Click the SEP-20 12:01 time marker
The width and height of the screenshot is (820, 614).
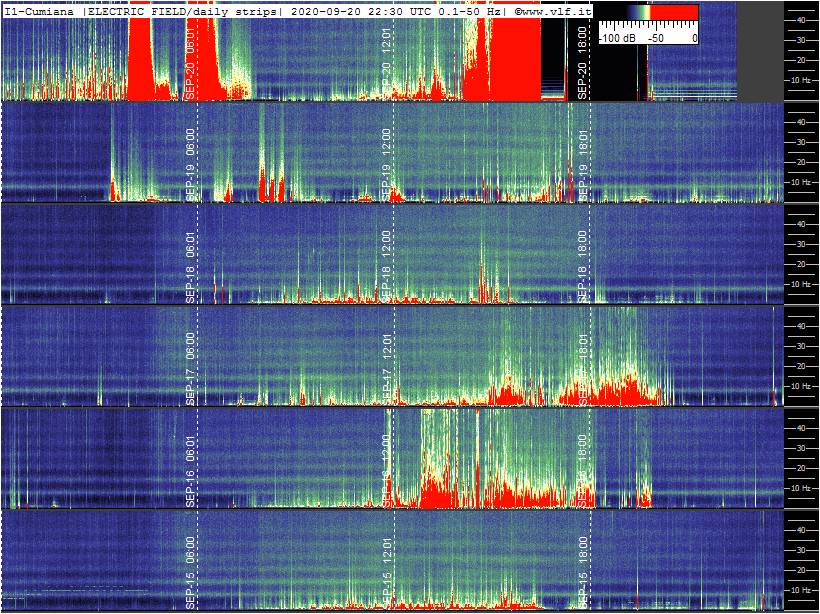click(388, 63)
